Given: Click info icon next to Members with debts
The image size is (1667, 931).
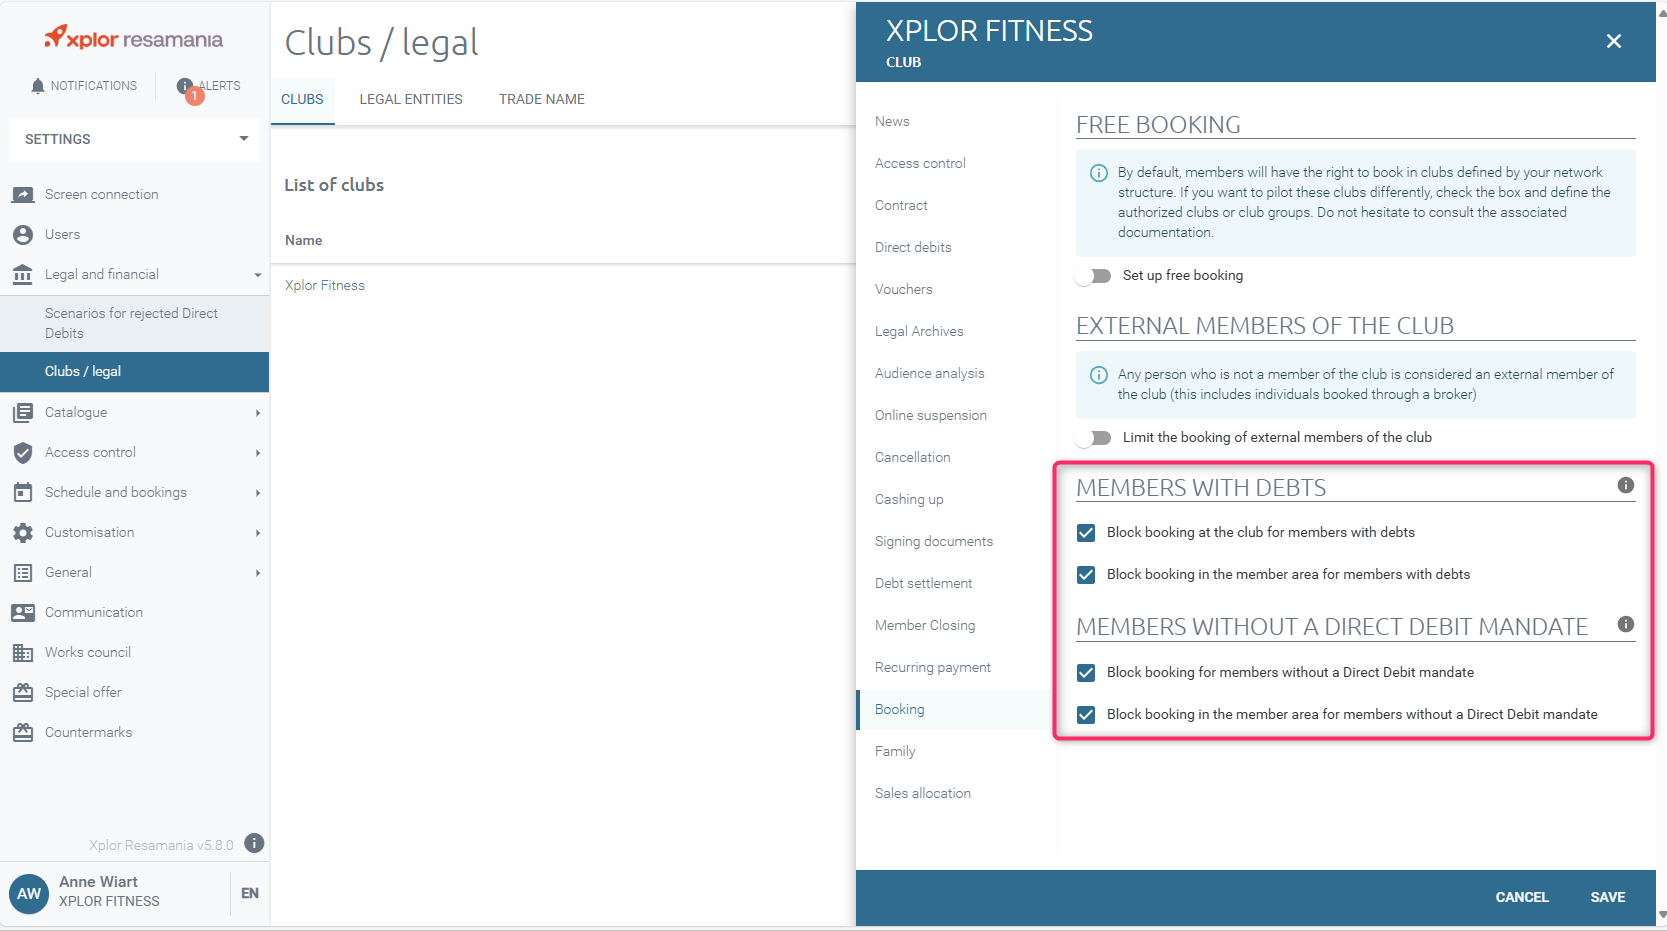Looking at the screenshot, I should click(x=1626, y=485).
